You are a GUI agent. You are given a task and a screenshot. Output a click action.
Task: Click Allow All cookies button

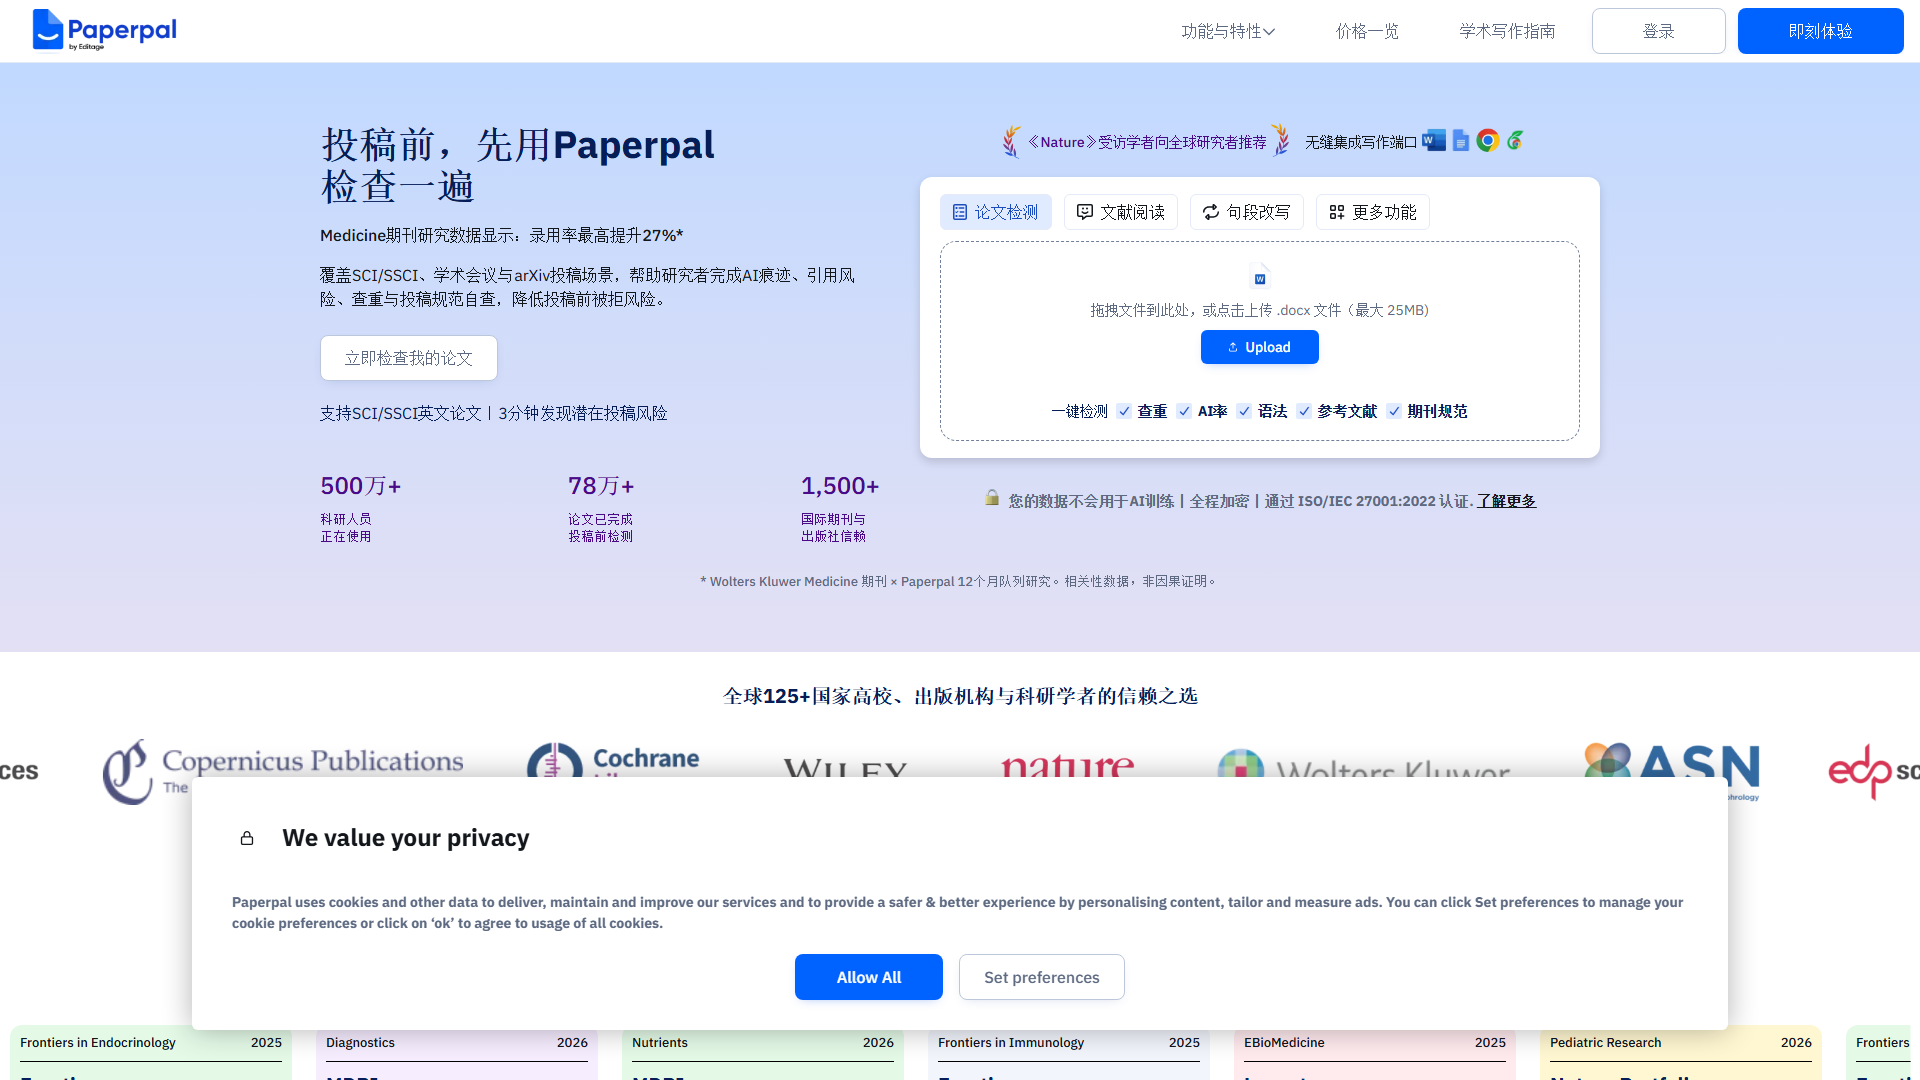pos(869,977)
